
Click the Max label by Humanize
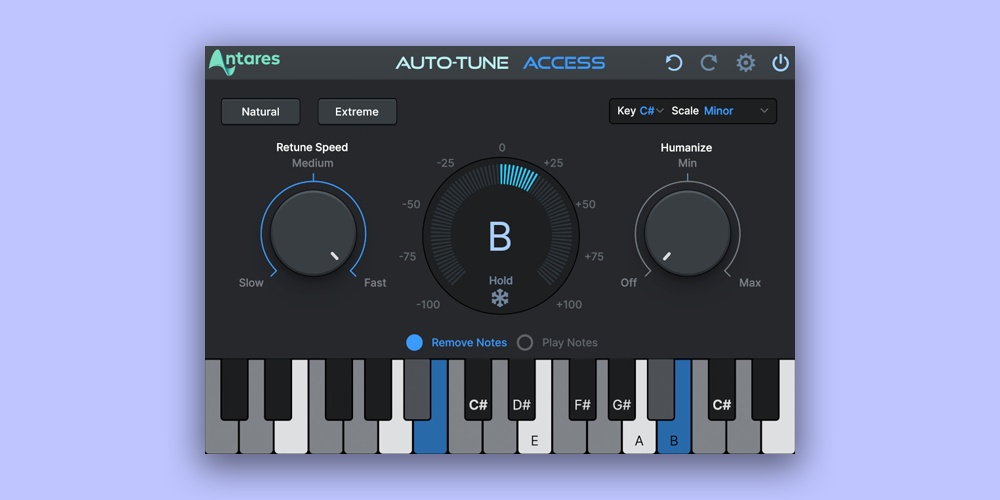750,283
